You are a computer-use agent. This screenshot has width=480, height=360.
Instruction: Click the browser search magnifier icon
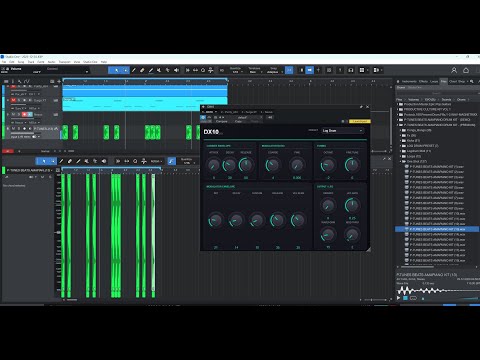click(472, 81)
